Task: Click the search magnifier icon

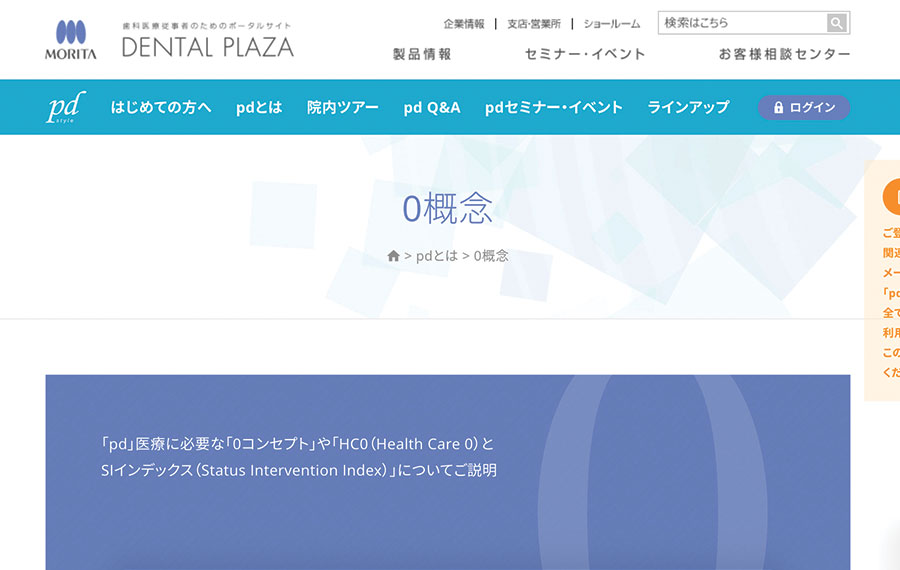Action: (837, 23)
